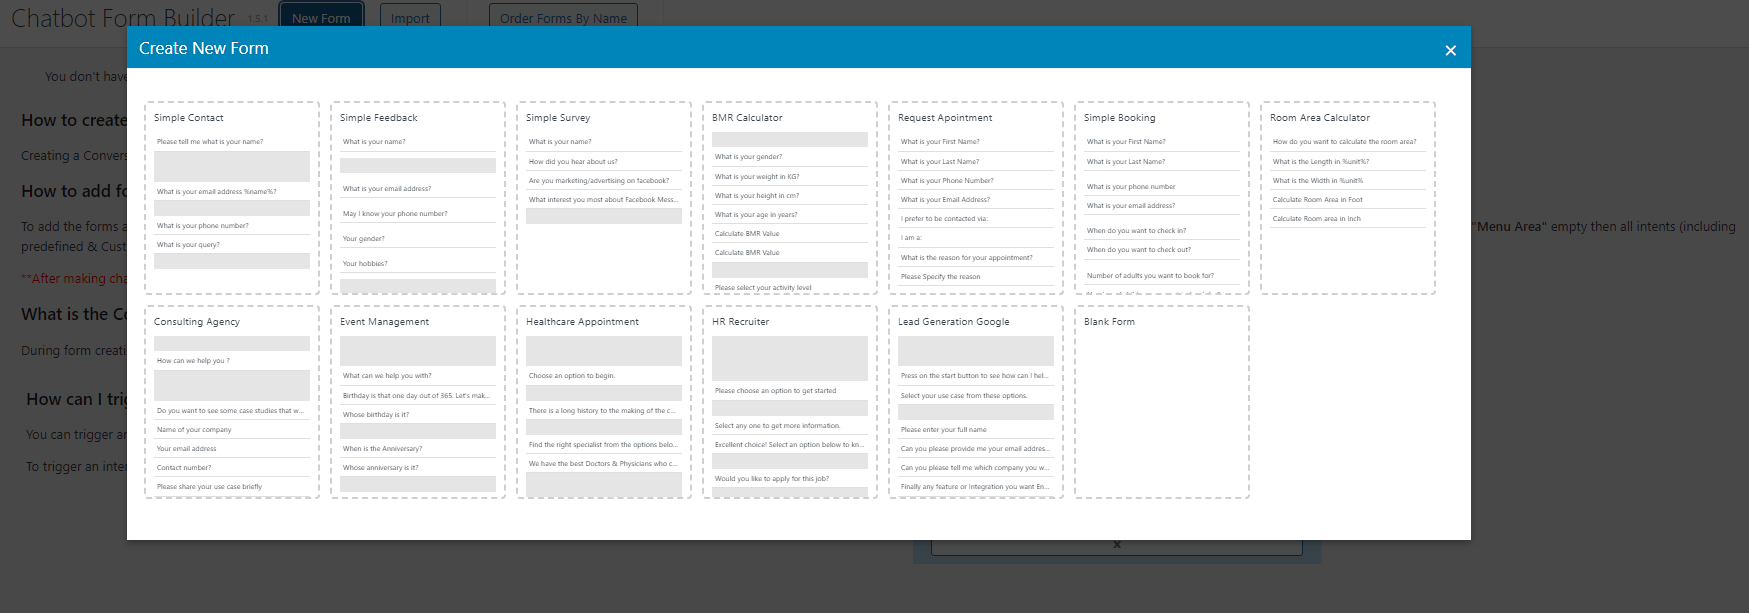Select the Simple Feedback template card
The height and width of the screenshot is (613, 1749).
pos(418,198)
